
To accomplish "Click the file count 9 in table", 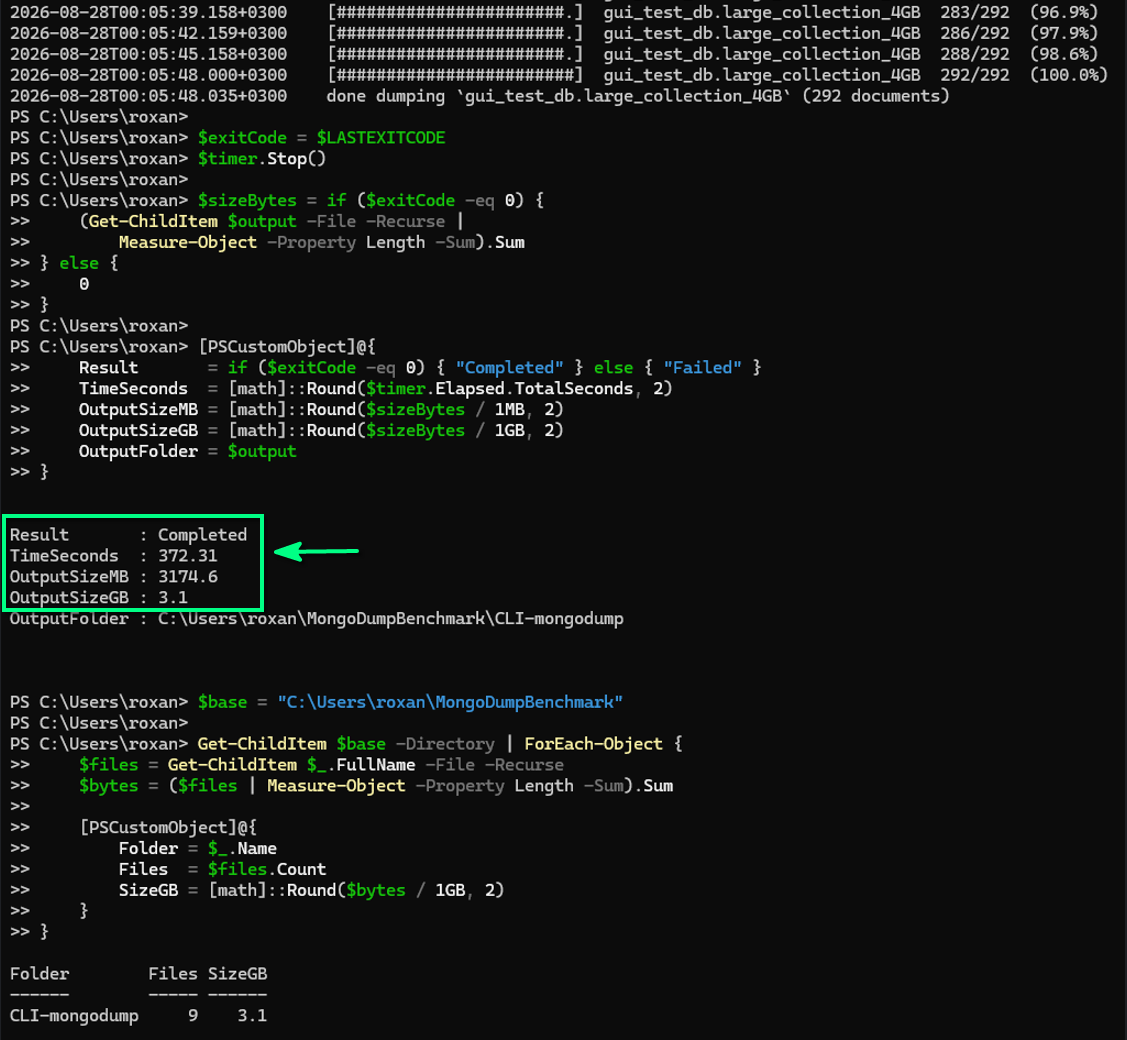I will pos(193,1016).
